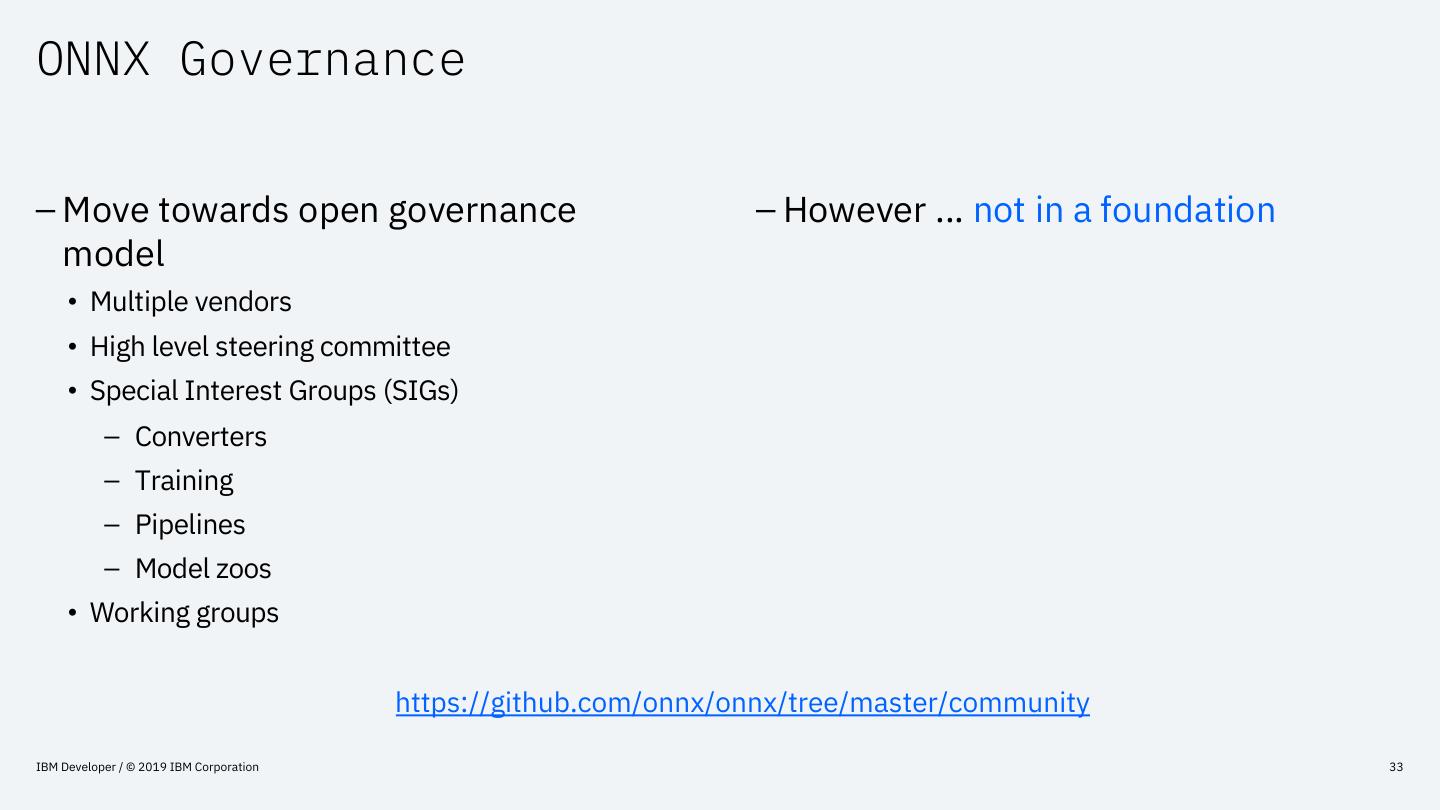Screen dimensions: 1440x810
Task: Select the 'Working groups' bullet
Action: tap(184, 613)
